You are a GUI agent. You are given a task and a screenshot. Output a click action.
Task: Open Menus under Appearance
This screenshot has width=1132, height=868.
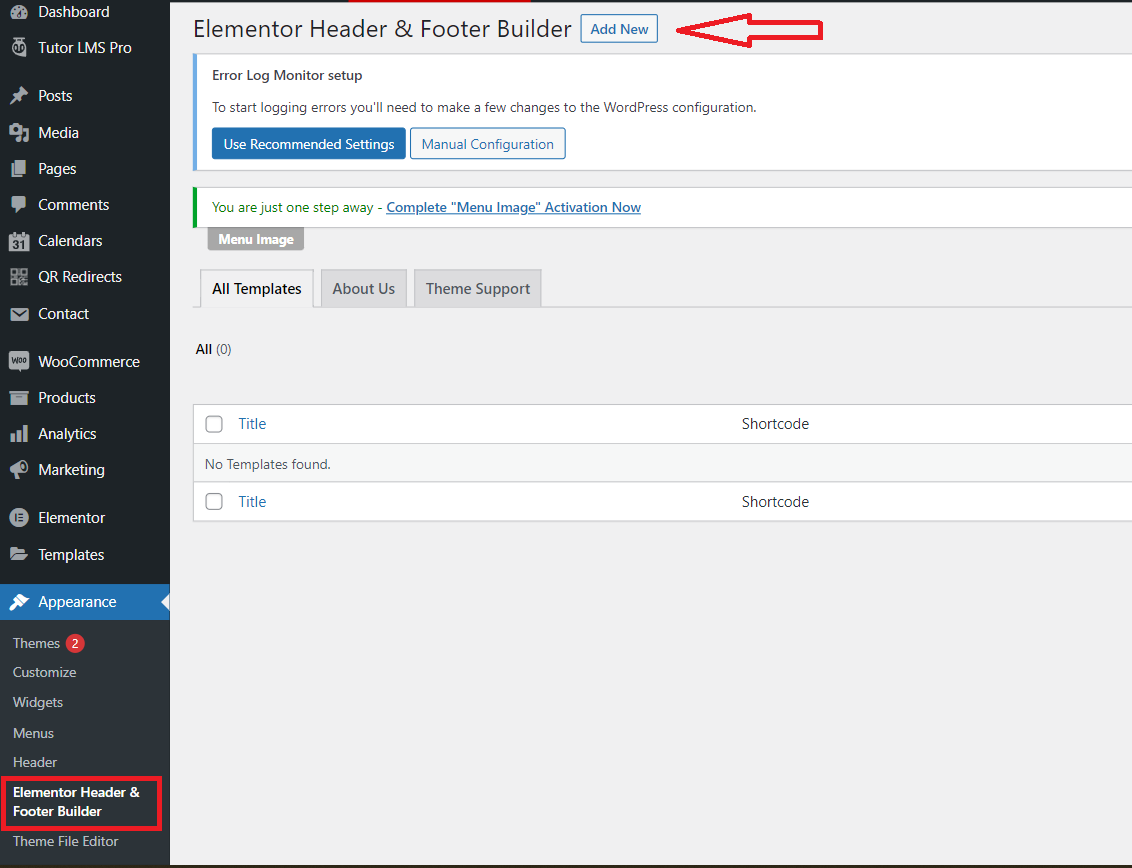tap(33, 733)
